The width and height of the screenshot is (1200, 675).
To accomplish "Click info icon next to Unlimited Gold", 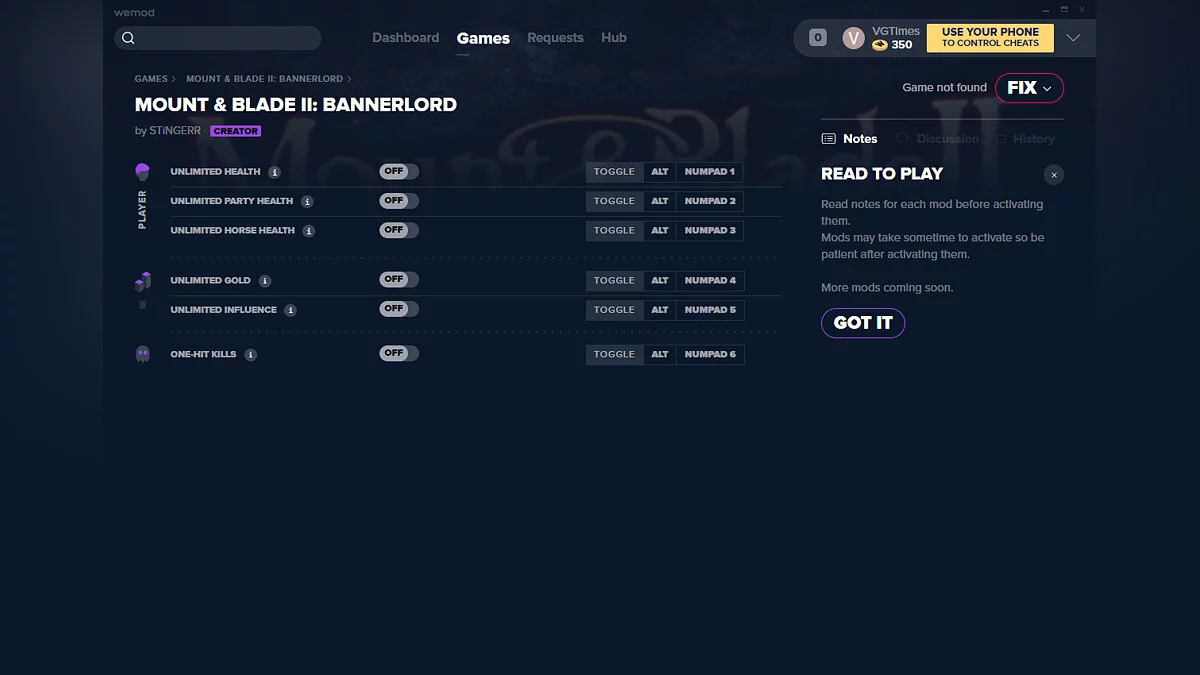I will tap(265, 281).
